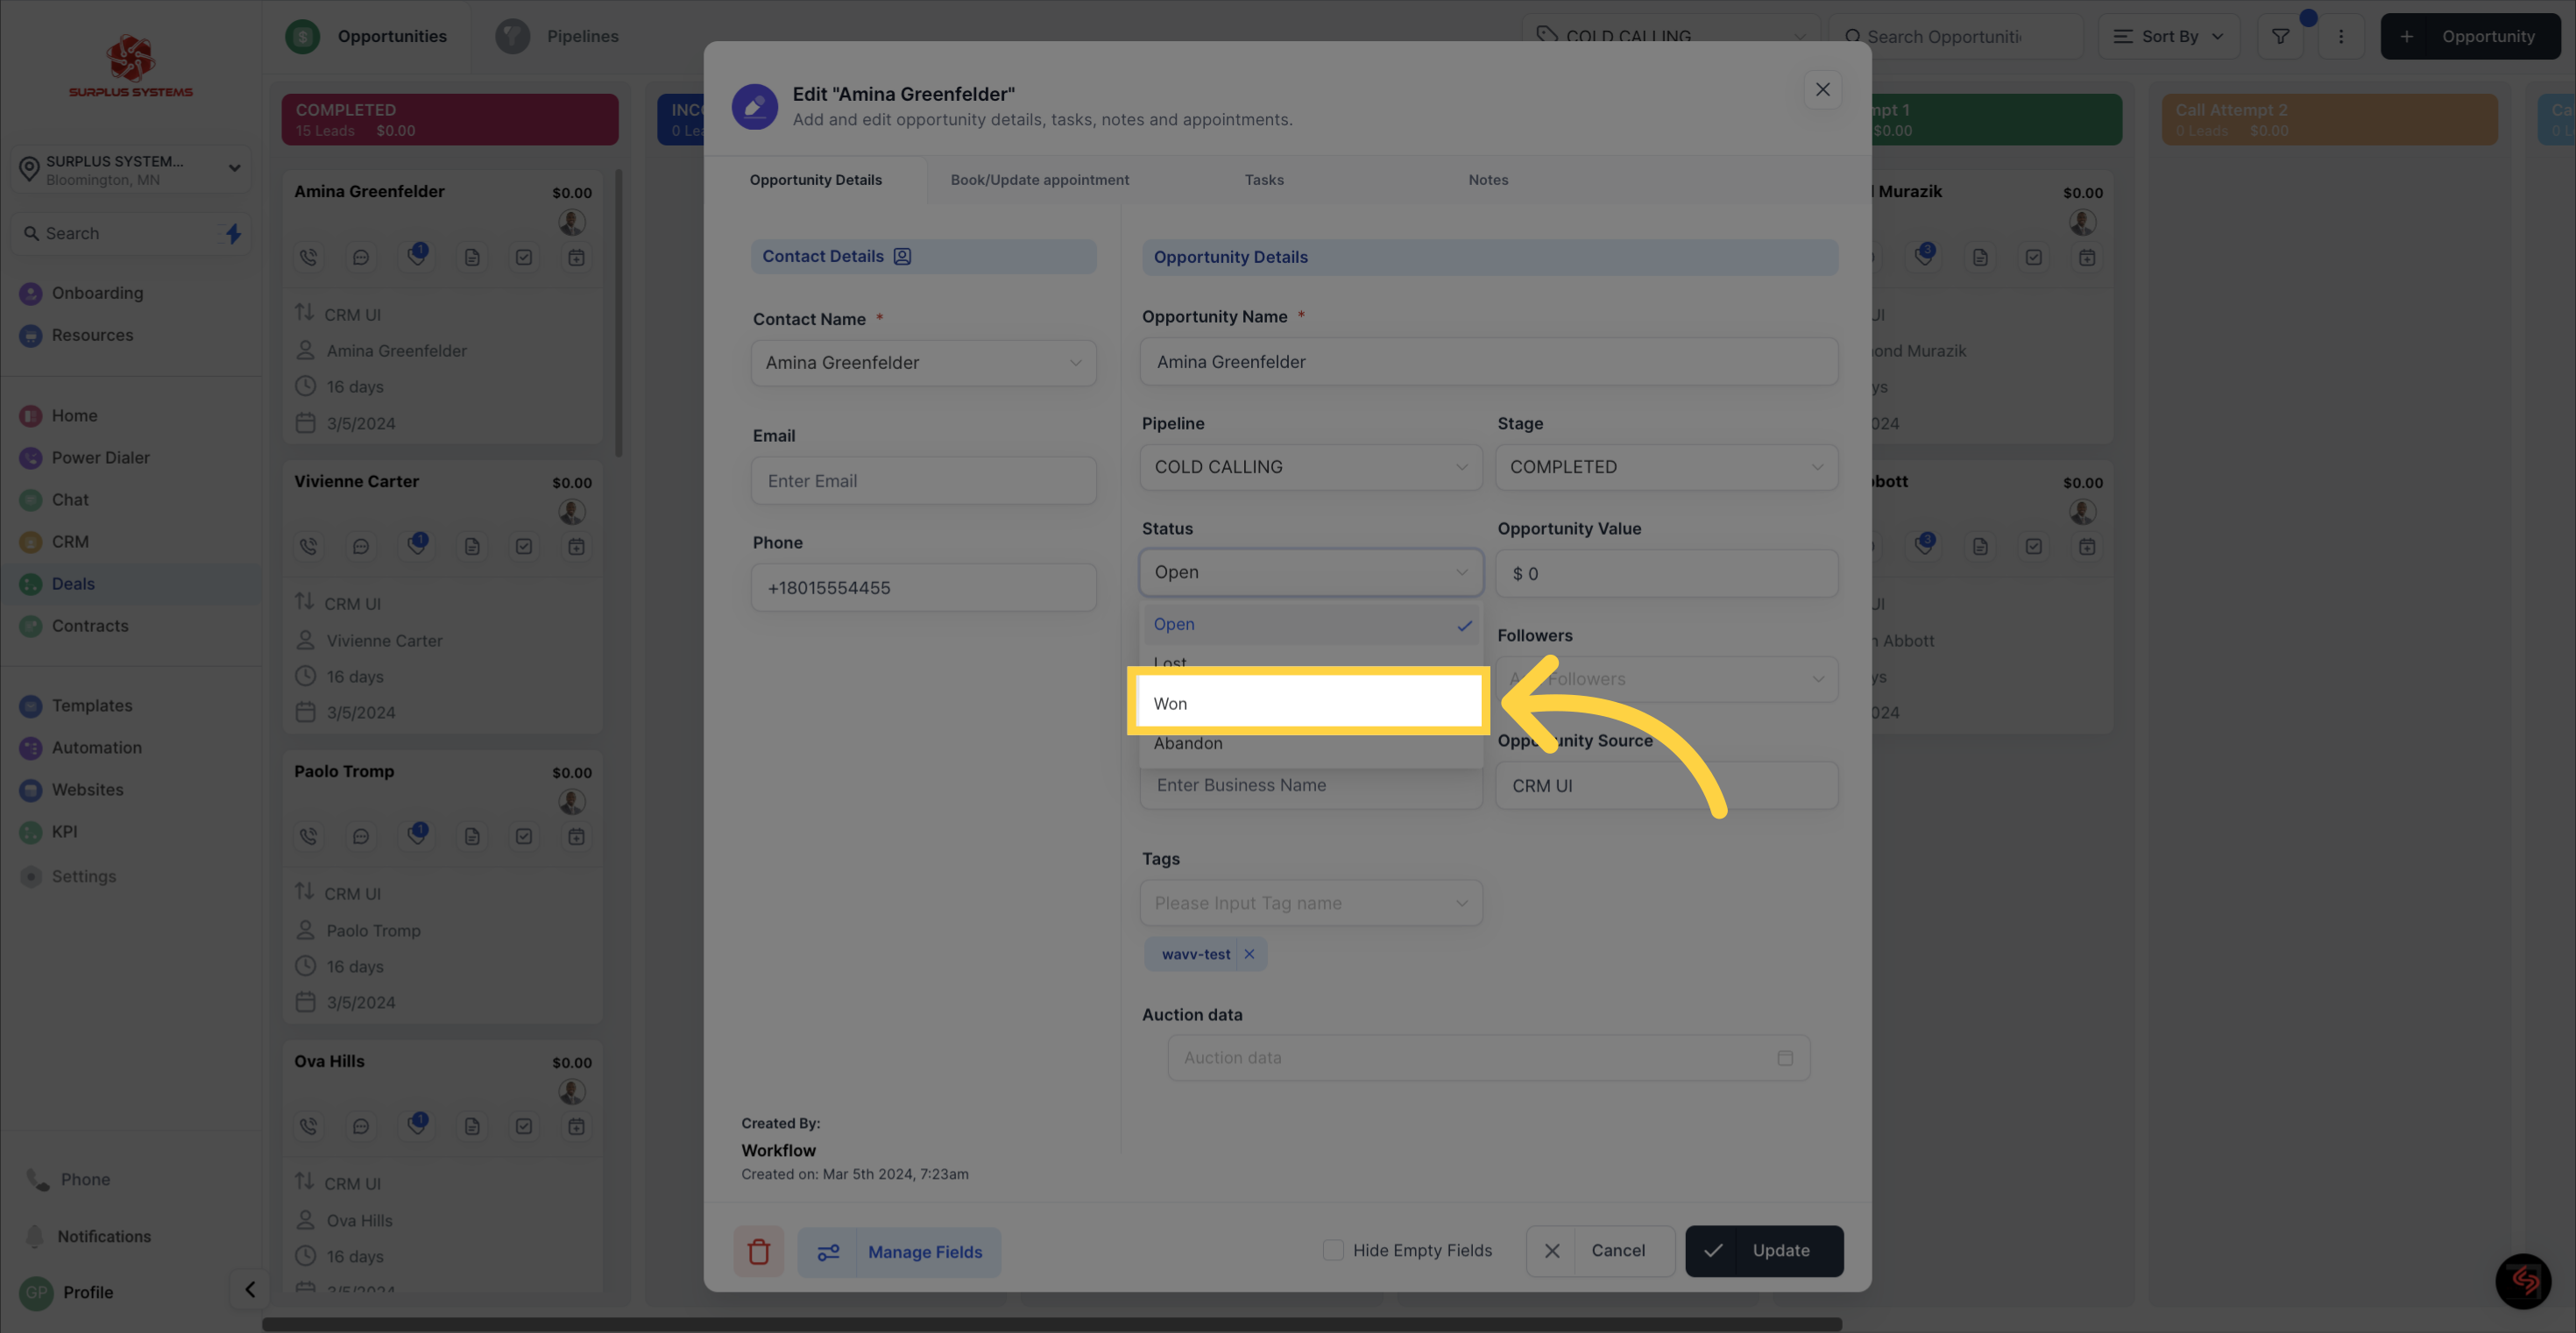Remove the wavv-test tag with its X
The image size is (2576, 1333).
pos(1249,954)
